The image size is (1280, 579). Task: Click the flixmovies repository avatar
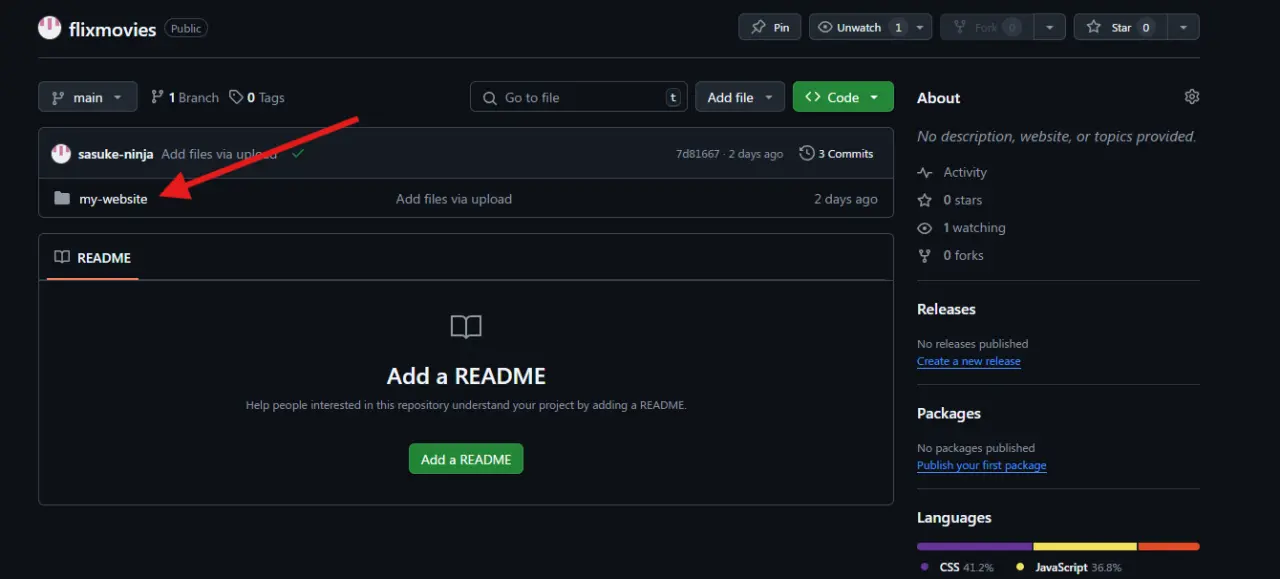click(49, 28)
